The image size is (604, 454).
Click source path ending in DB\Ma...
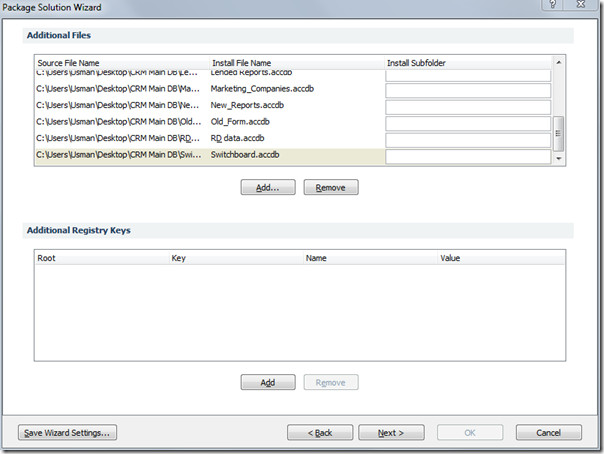pyautogui.click(x=118, y=89)
